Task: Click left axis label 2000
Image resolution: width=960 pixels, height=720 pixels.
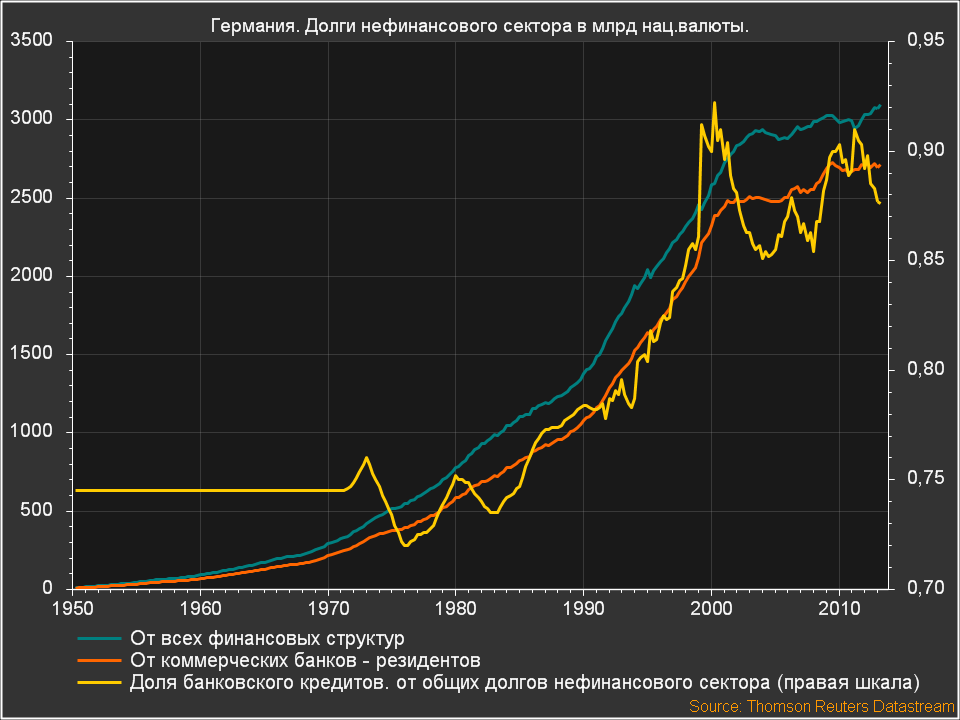Action: tap(32, 276)
